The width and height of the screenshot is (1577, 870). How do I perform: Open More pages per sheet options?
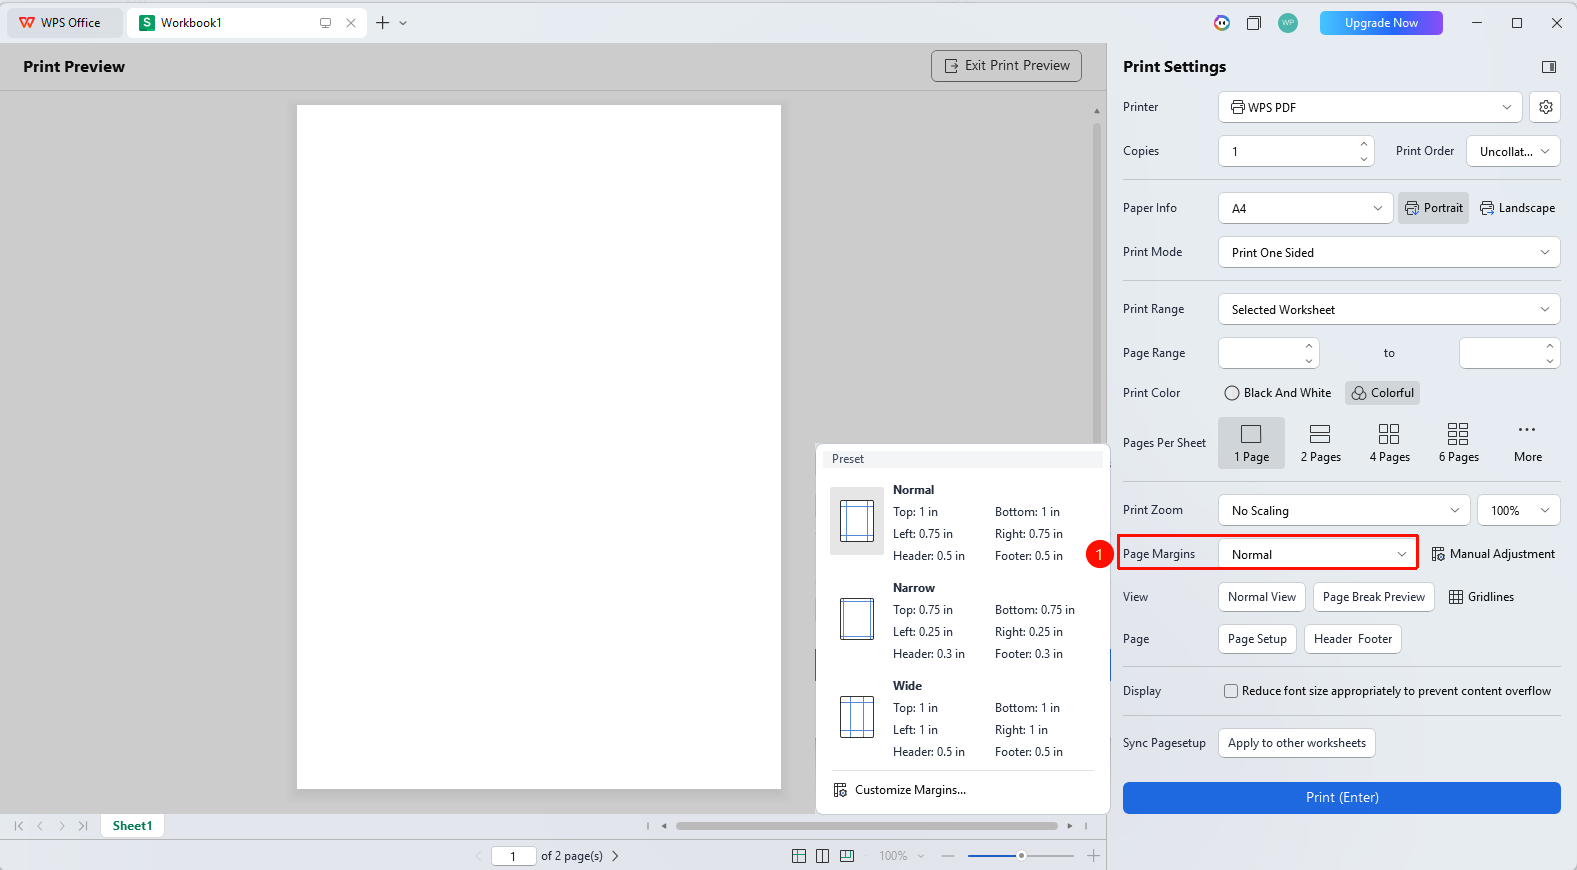click(1527, 443)
